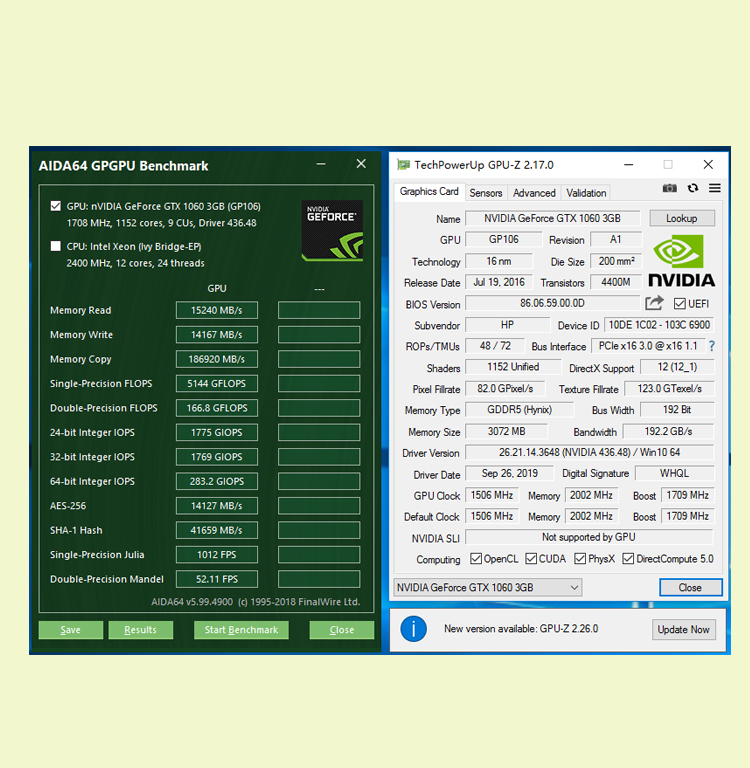The width and height of the screenshot is (750, 768).
Task: Toggle the GPU GeForce GTX 1060 checkbox
Action: point(56,206)
